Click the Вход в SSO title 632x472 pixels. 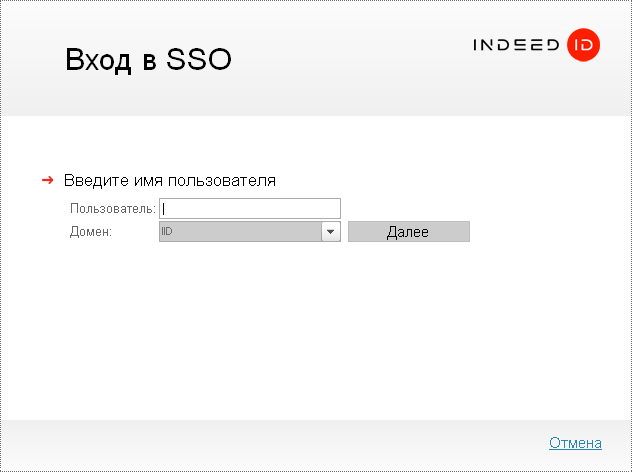pos(148,60)
